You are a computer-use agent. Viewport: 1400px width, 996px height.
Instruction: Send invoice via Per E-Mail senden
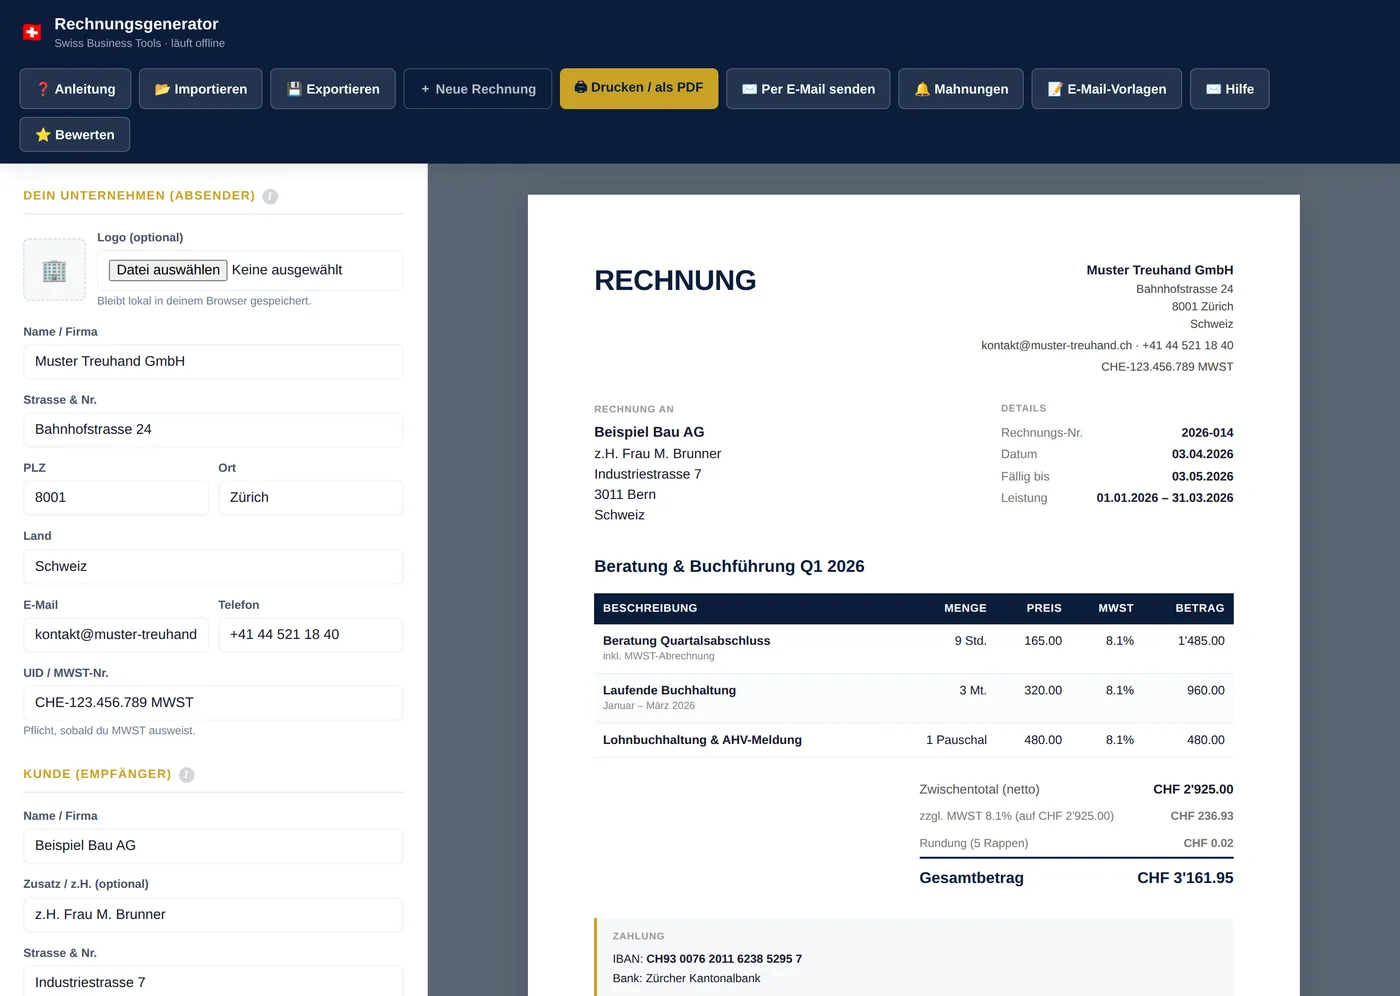(x=808, y=89)
